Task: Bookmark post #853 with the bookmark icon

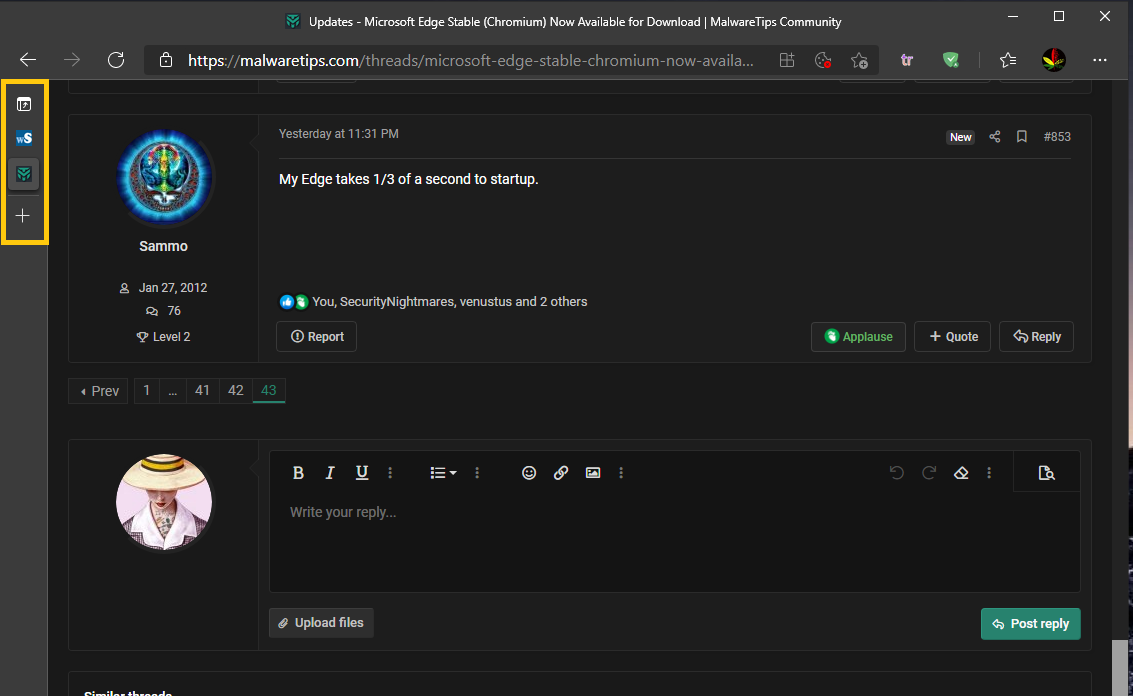Action: click(1021, 137)
